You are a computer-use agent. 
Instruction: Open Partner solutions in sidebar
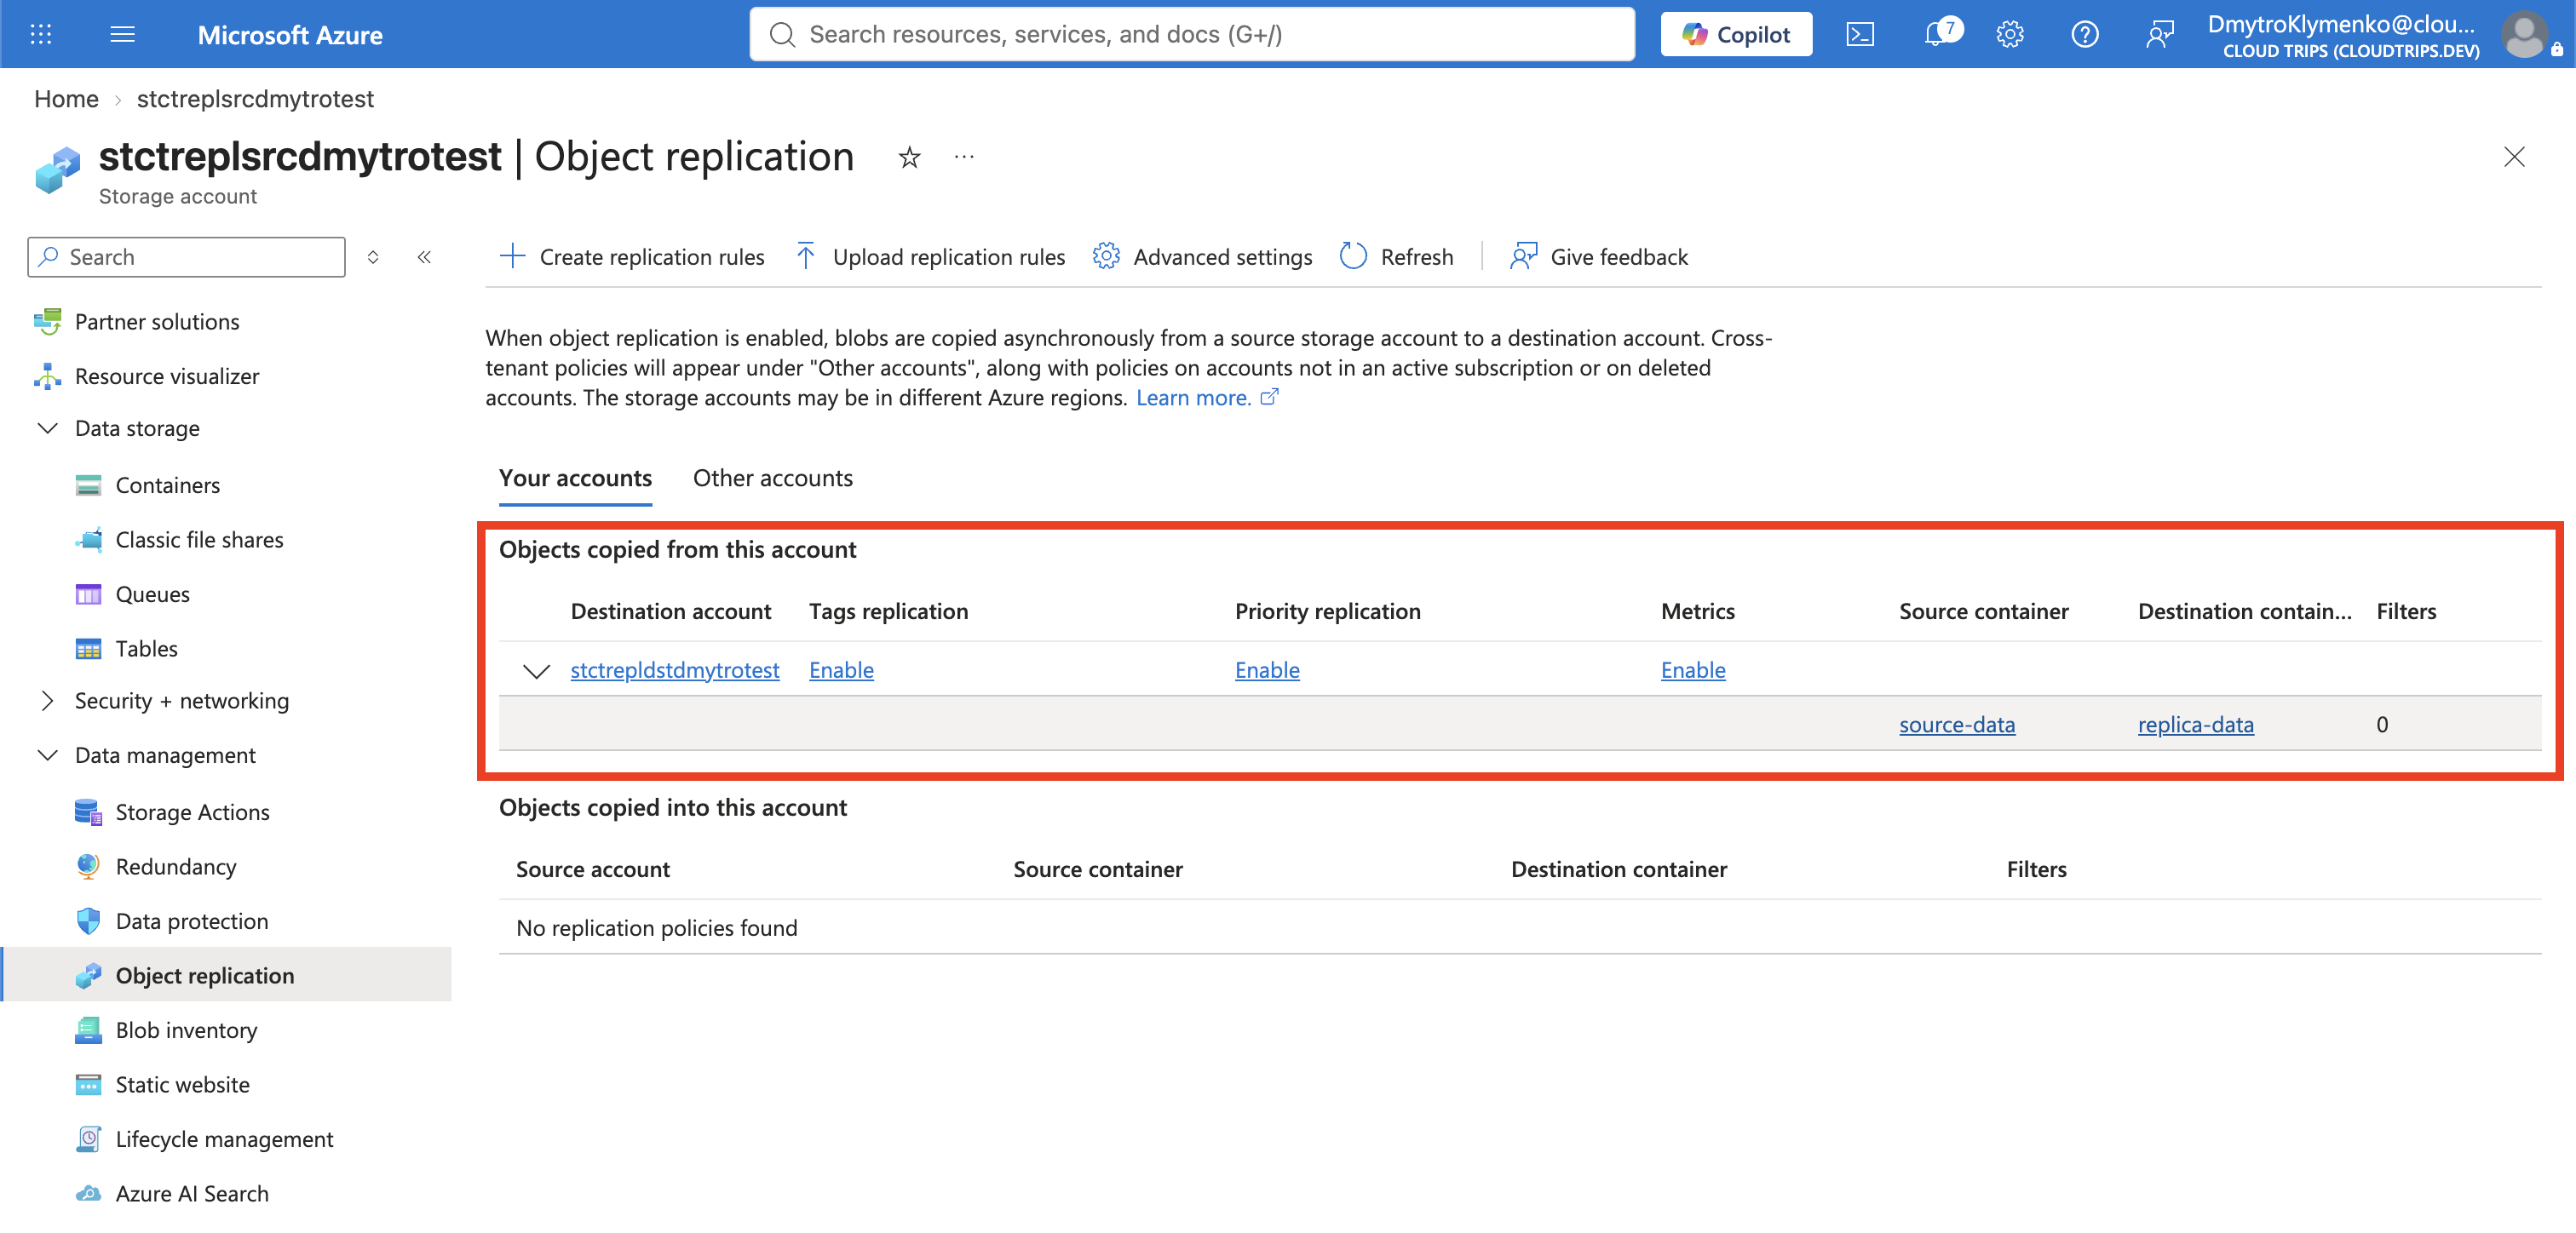pos(156,321)
